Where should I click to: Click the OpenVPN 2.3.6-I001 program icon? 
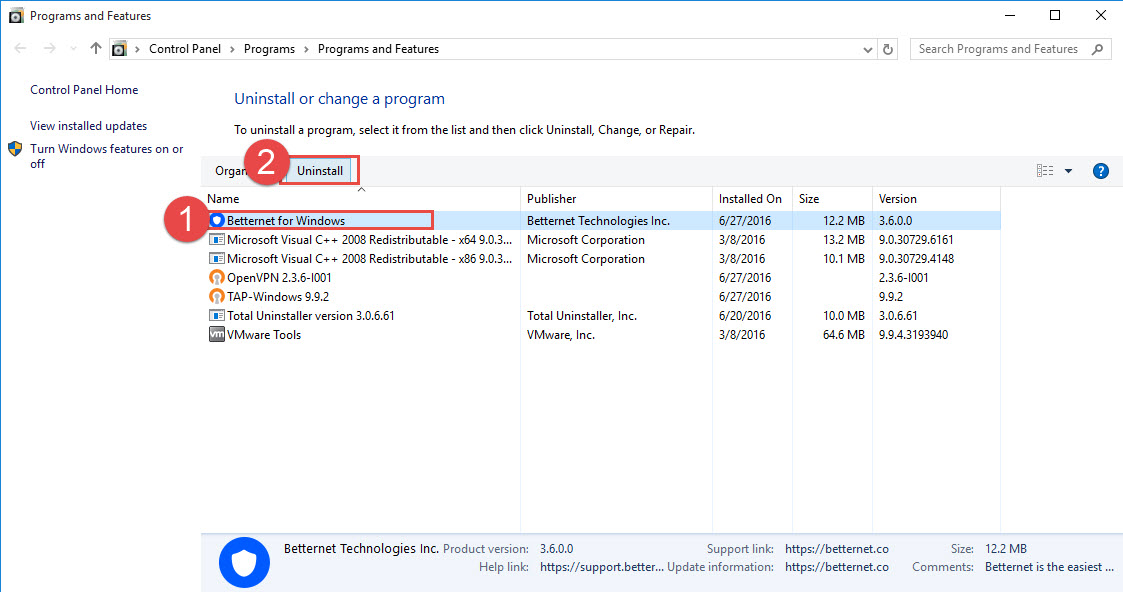pos(216,278)
